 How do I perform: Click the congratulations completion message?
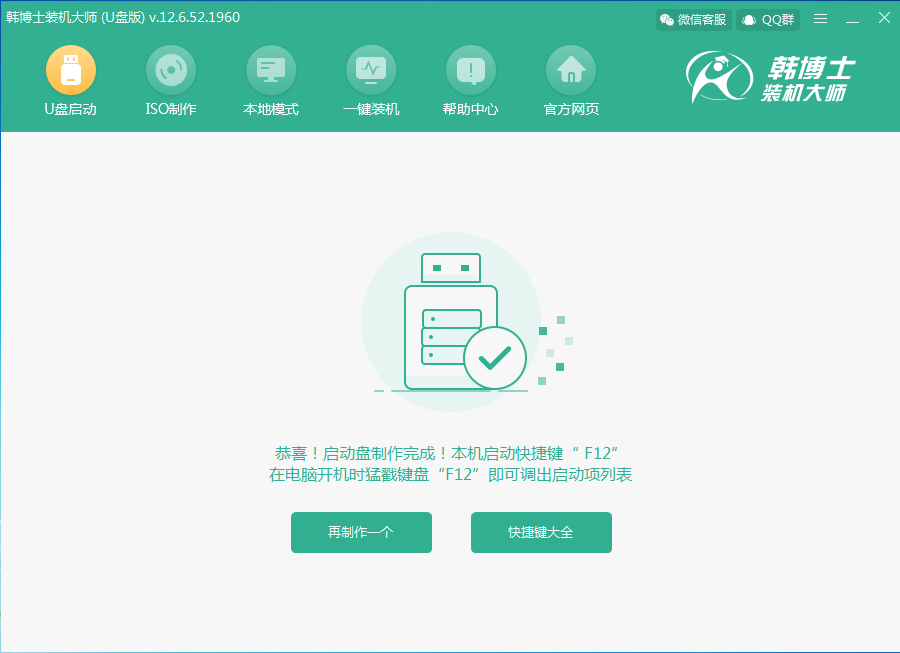tap(450, 462)
